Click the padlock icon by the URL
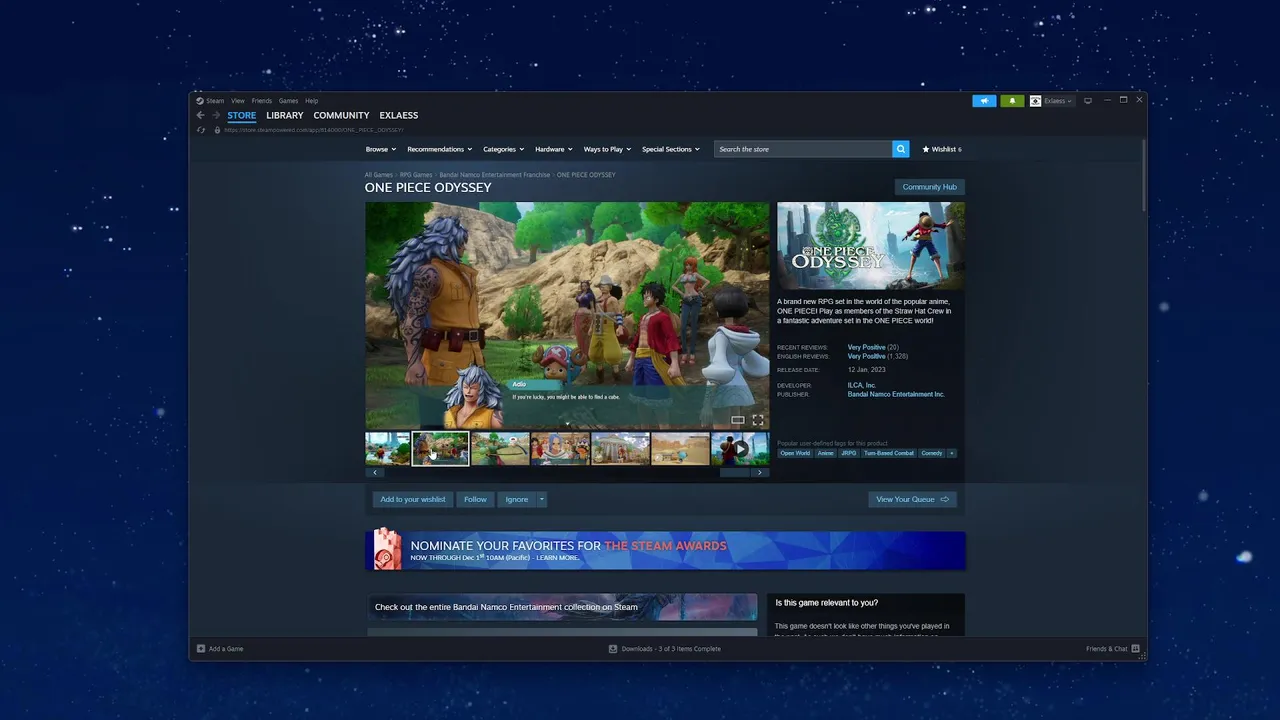 tap(217, 130)
